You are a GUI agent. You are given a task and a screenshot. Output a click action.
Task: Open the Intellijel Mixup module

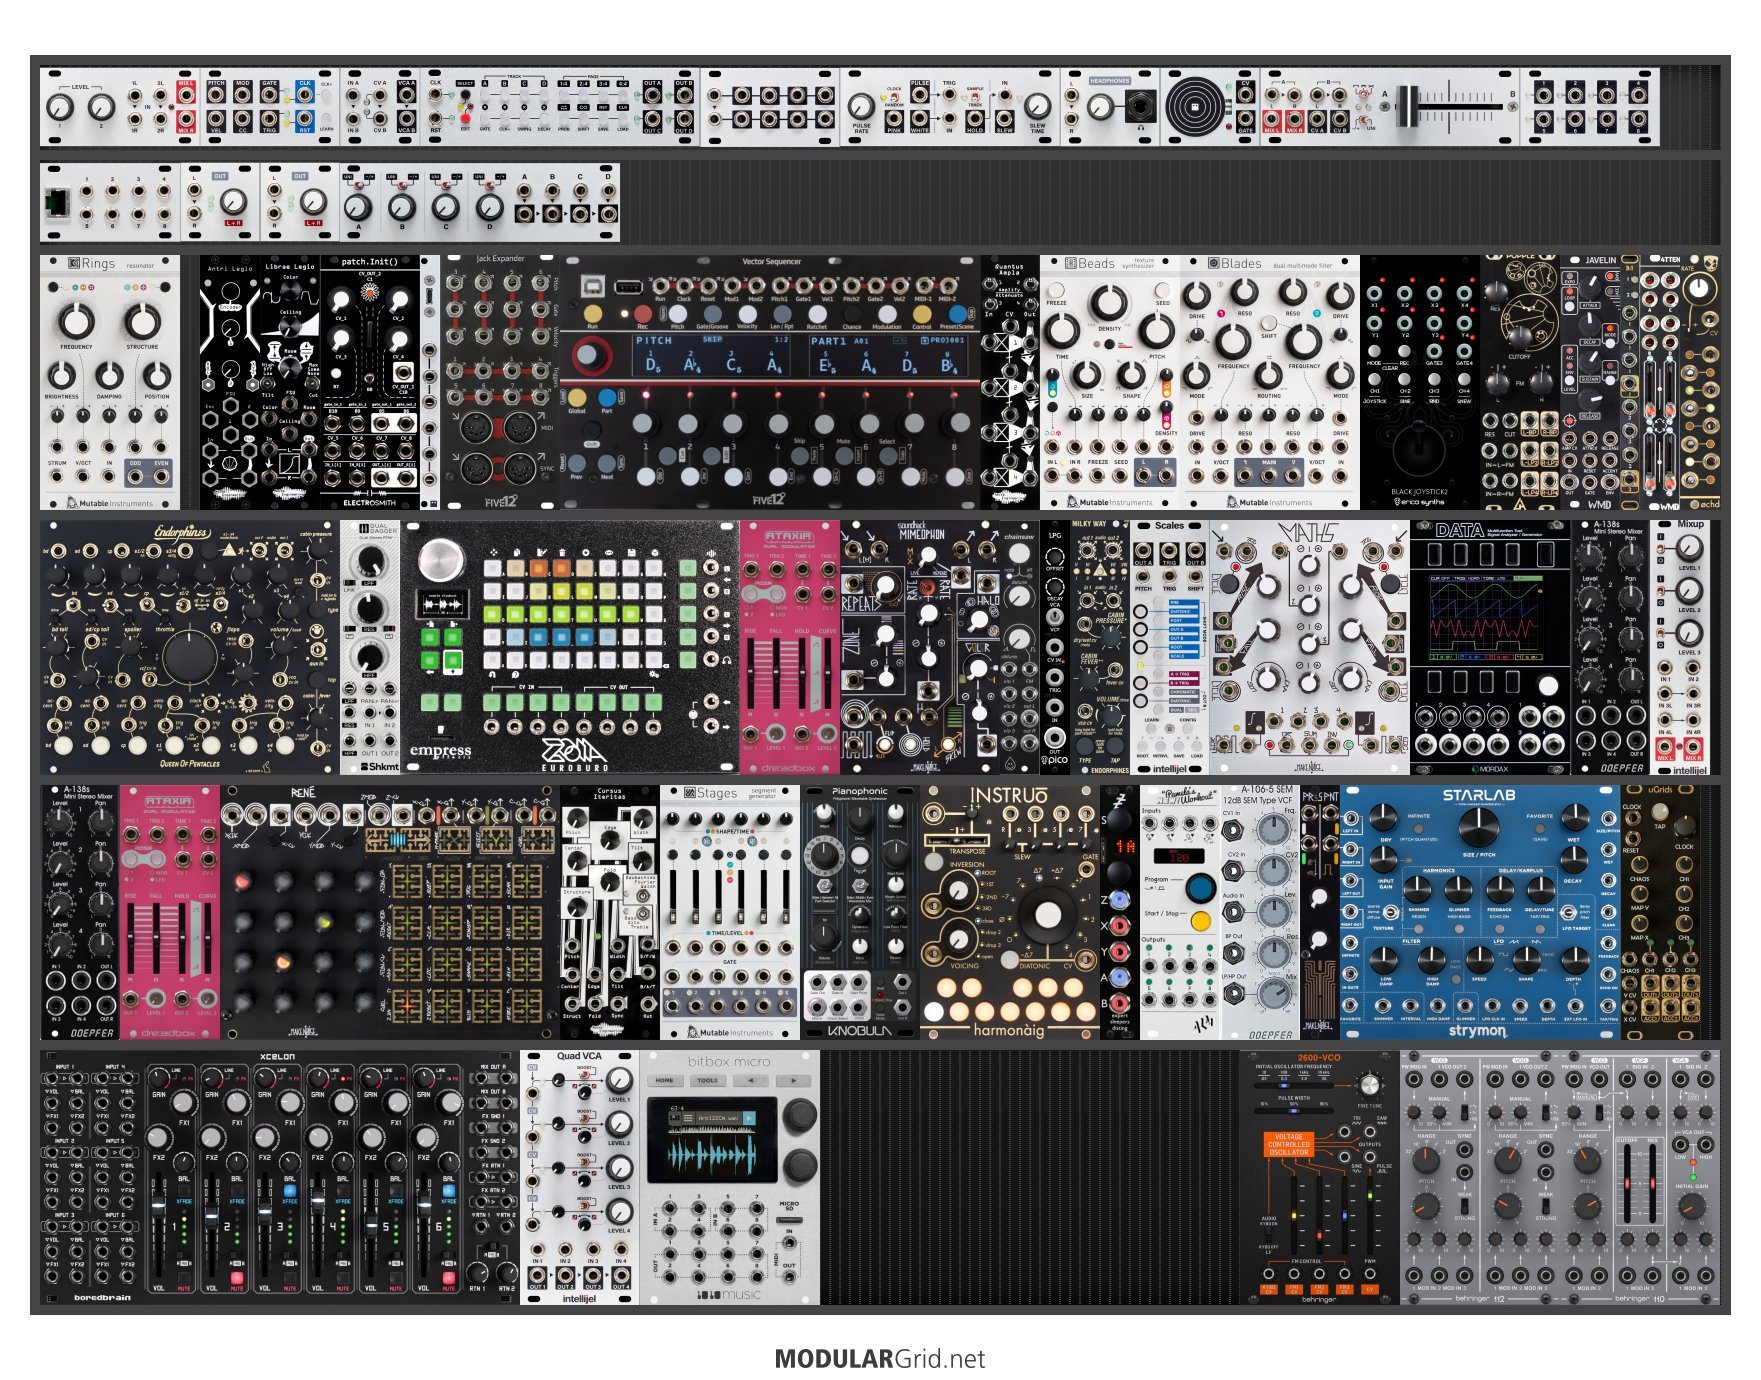[1690, 647]
